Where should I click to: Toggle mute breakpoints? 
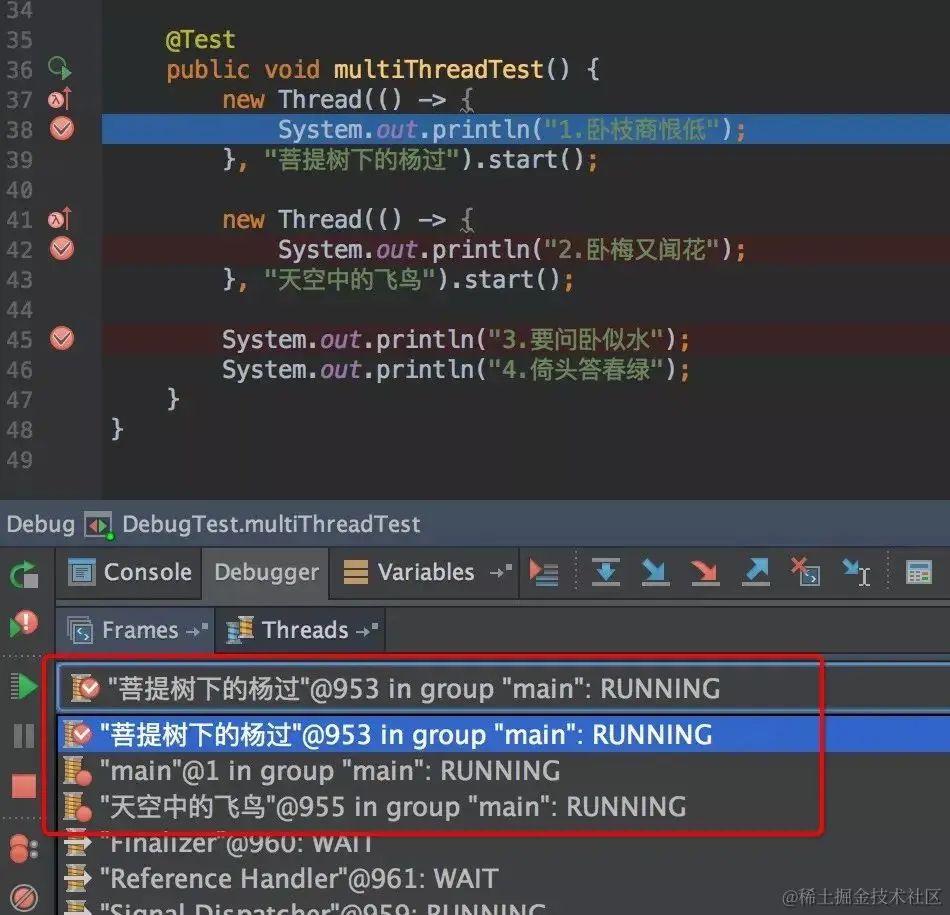(24, 898)
